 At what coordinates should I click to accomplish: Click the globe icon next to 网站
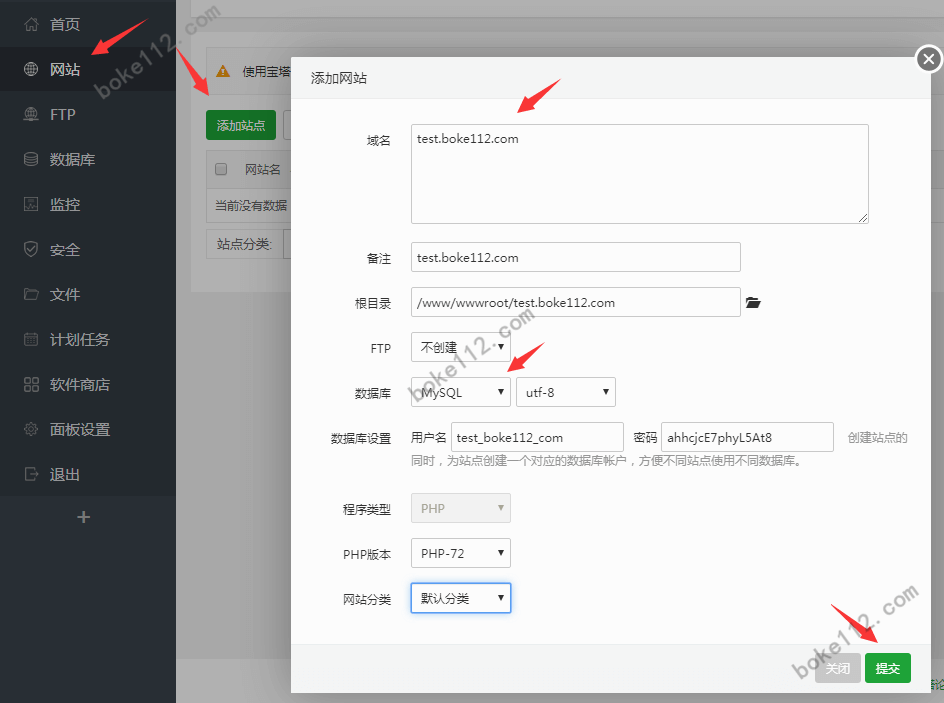31,69
